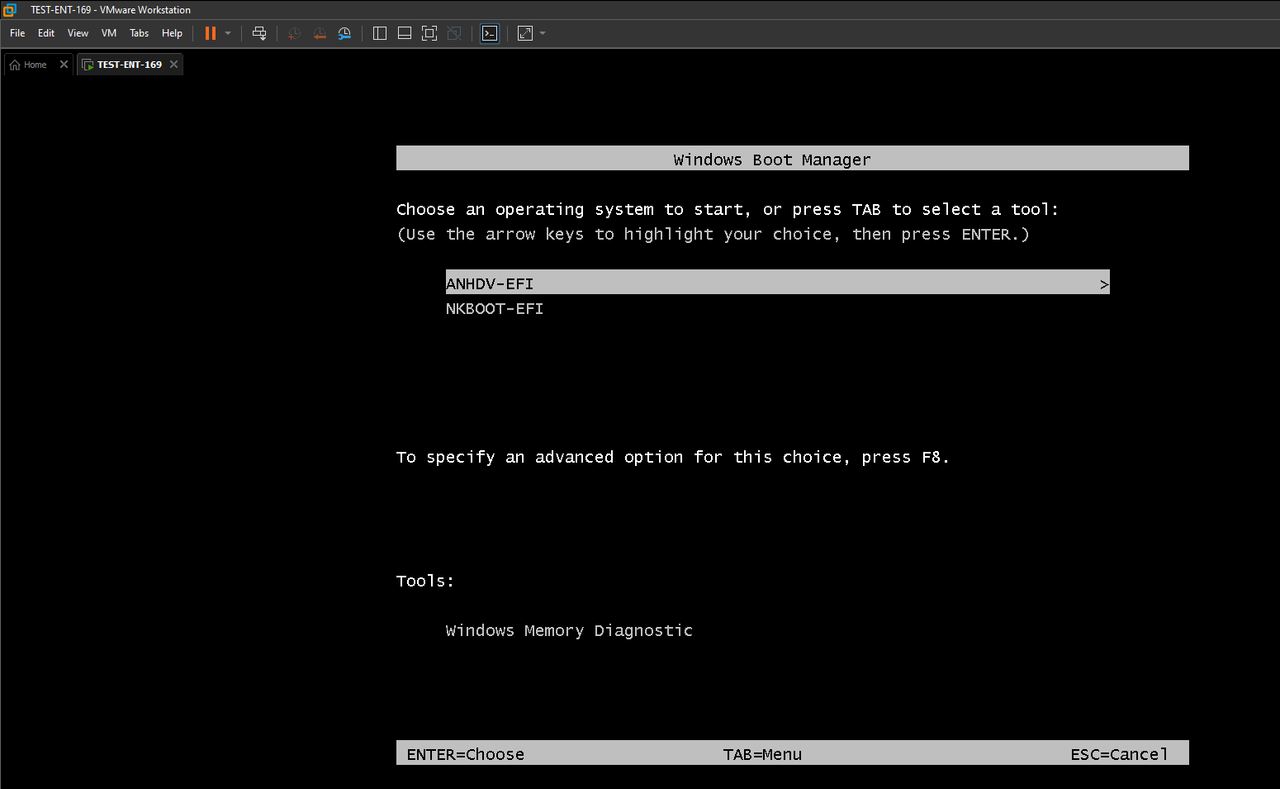Select Windows Memory Diagnostic tool
1280x789 pixels.
(569, 631)
